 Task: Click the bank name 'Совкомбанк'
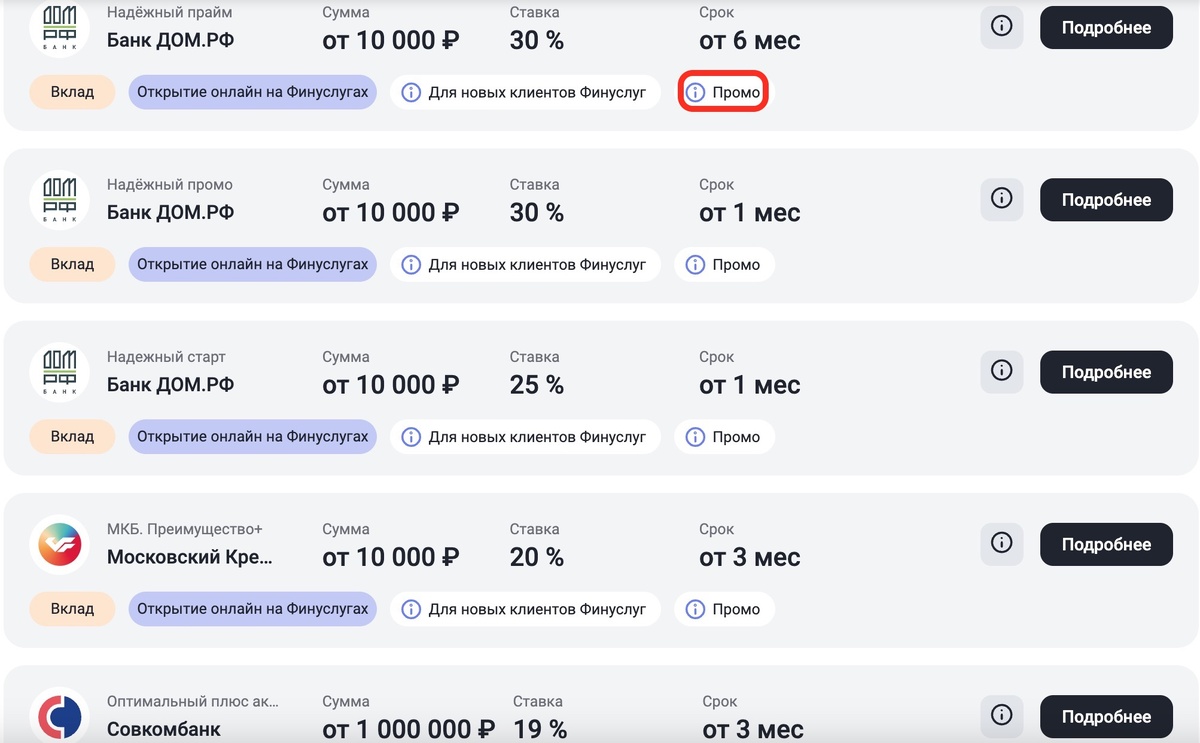coord(164,729)
